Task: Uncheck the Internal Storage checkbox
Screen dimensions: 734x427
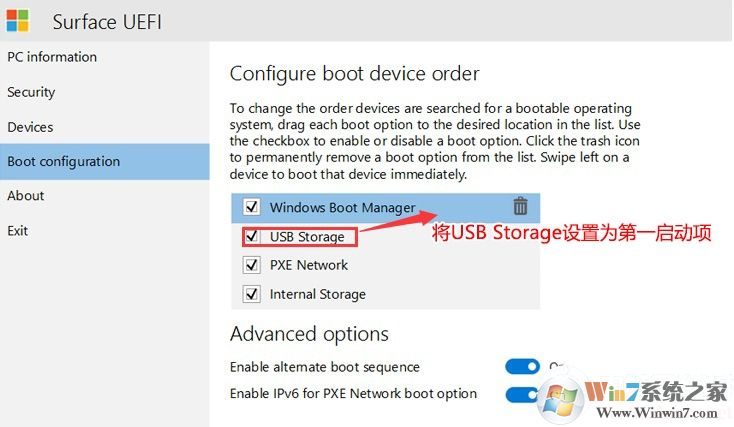Action: (x=252, y=294)
